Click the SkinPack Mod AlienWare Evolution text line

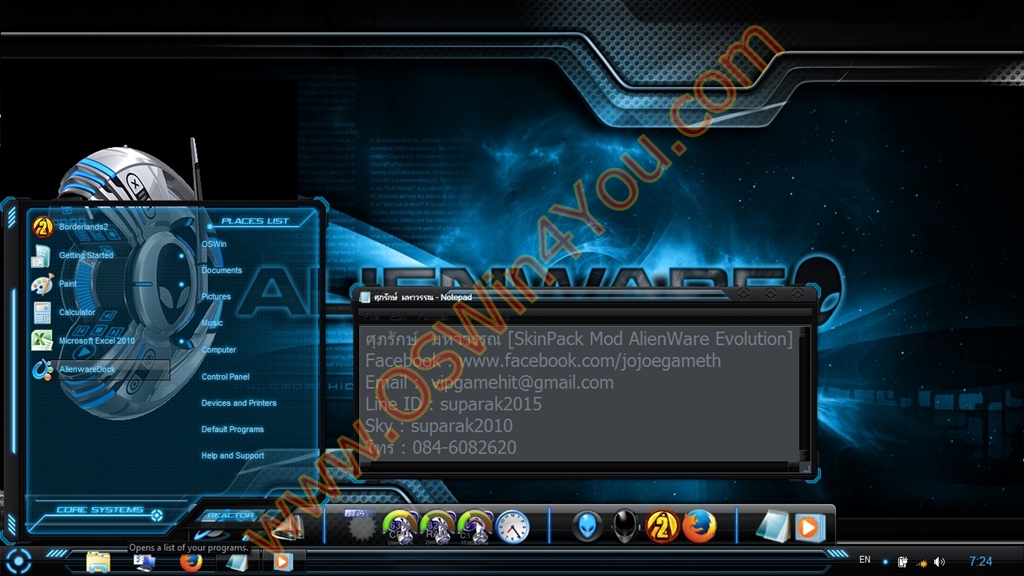point(579,339)
